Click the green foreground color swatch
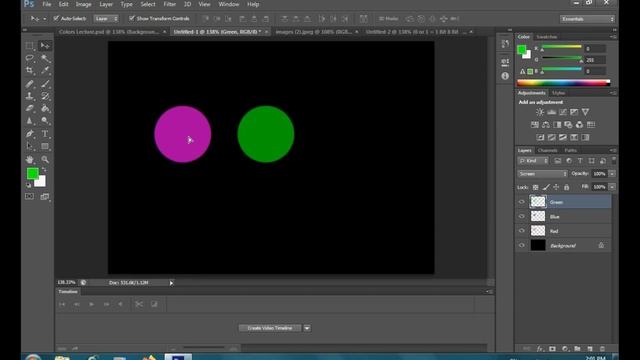This screenshot has width=640, height=360. pos(33,173)
